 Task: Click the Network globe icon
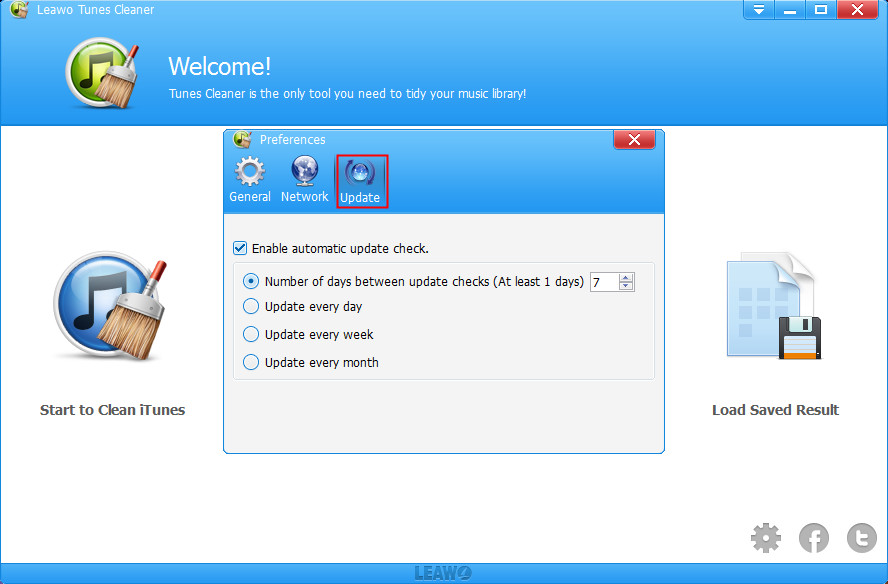[x=304, y=172]
